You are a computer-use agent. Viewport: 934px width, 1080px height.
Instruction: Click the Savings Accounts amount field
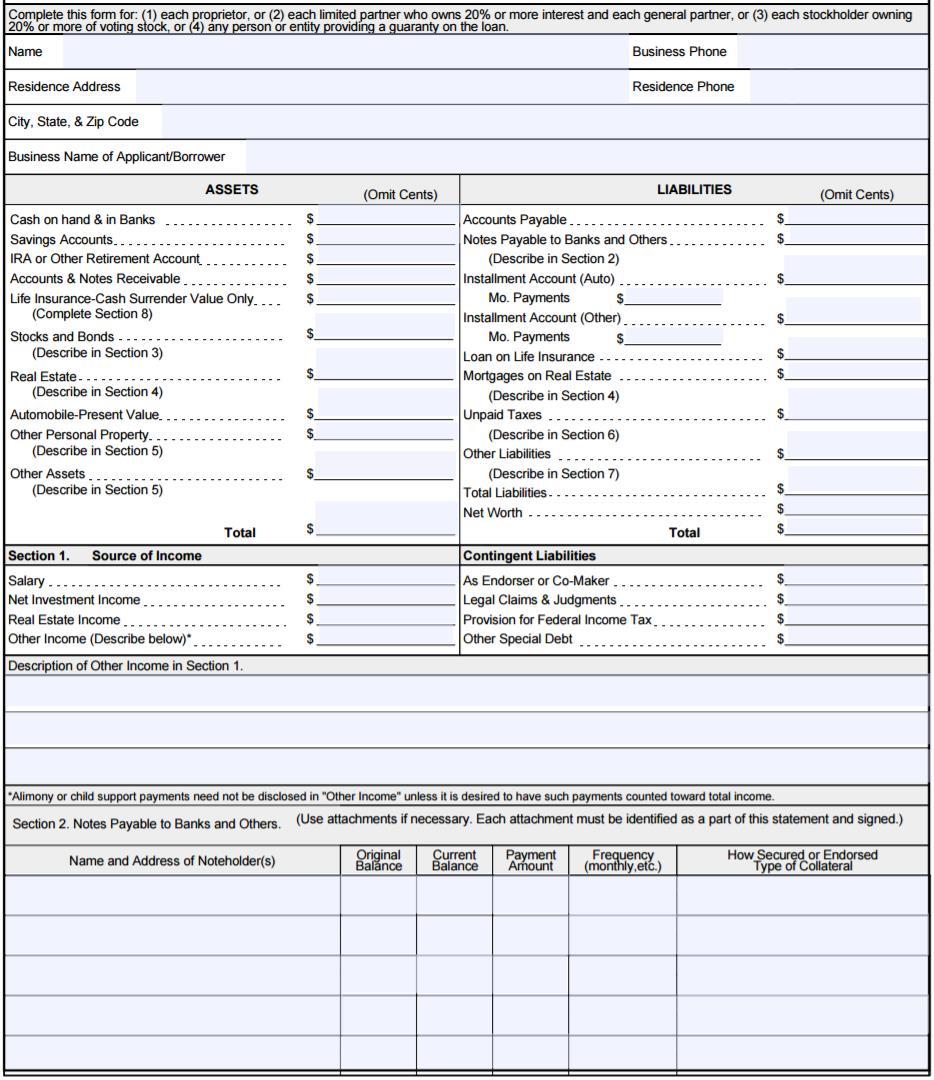pyautogui.click(x=385, y=238)
